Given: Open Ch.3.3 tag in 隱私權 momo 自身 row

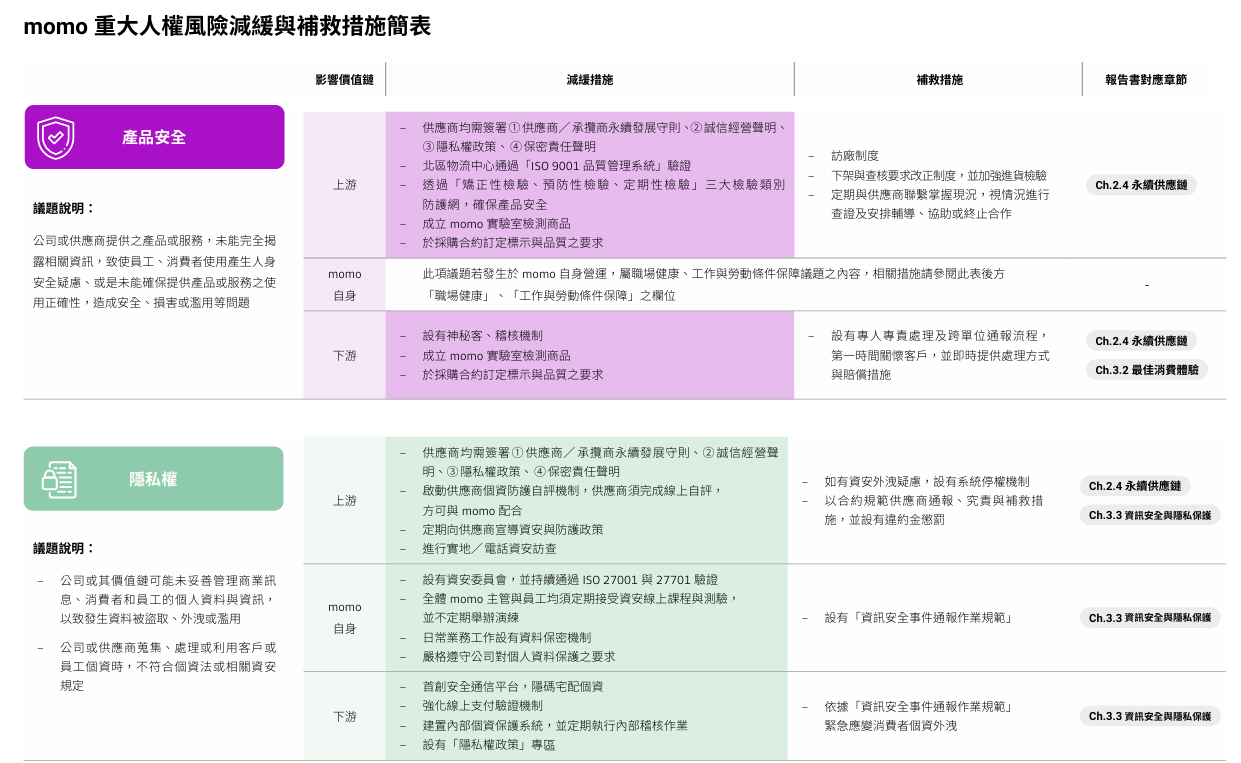Looking at the screenshot, I should [1149, 618].
